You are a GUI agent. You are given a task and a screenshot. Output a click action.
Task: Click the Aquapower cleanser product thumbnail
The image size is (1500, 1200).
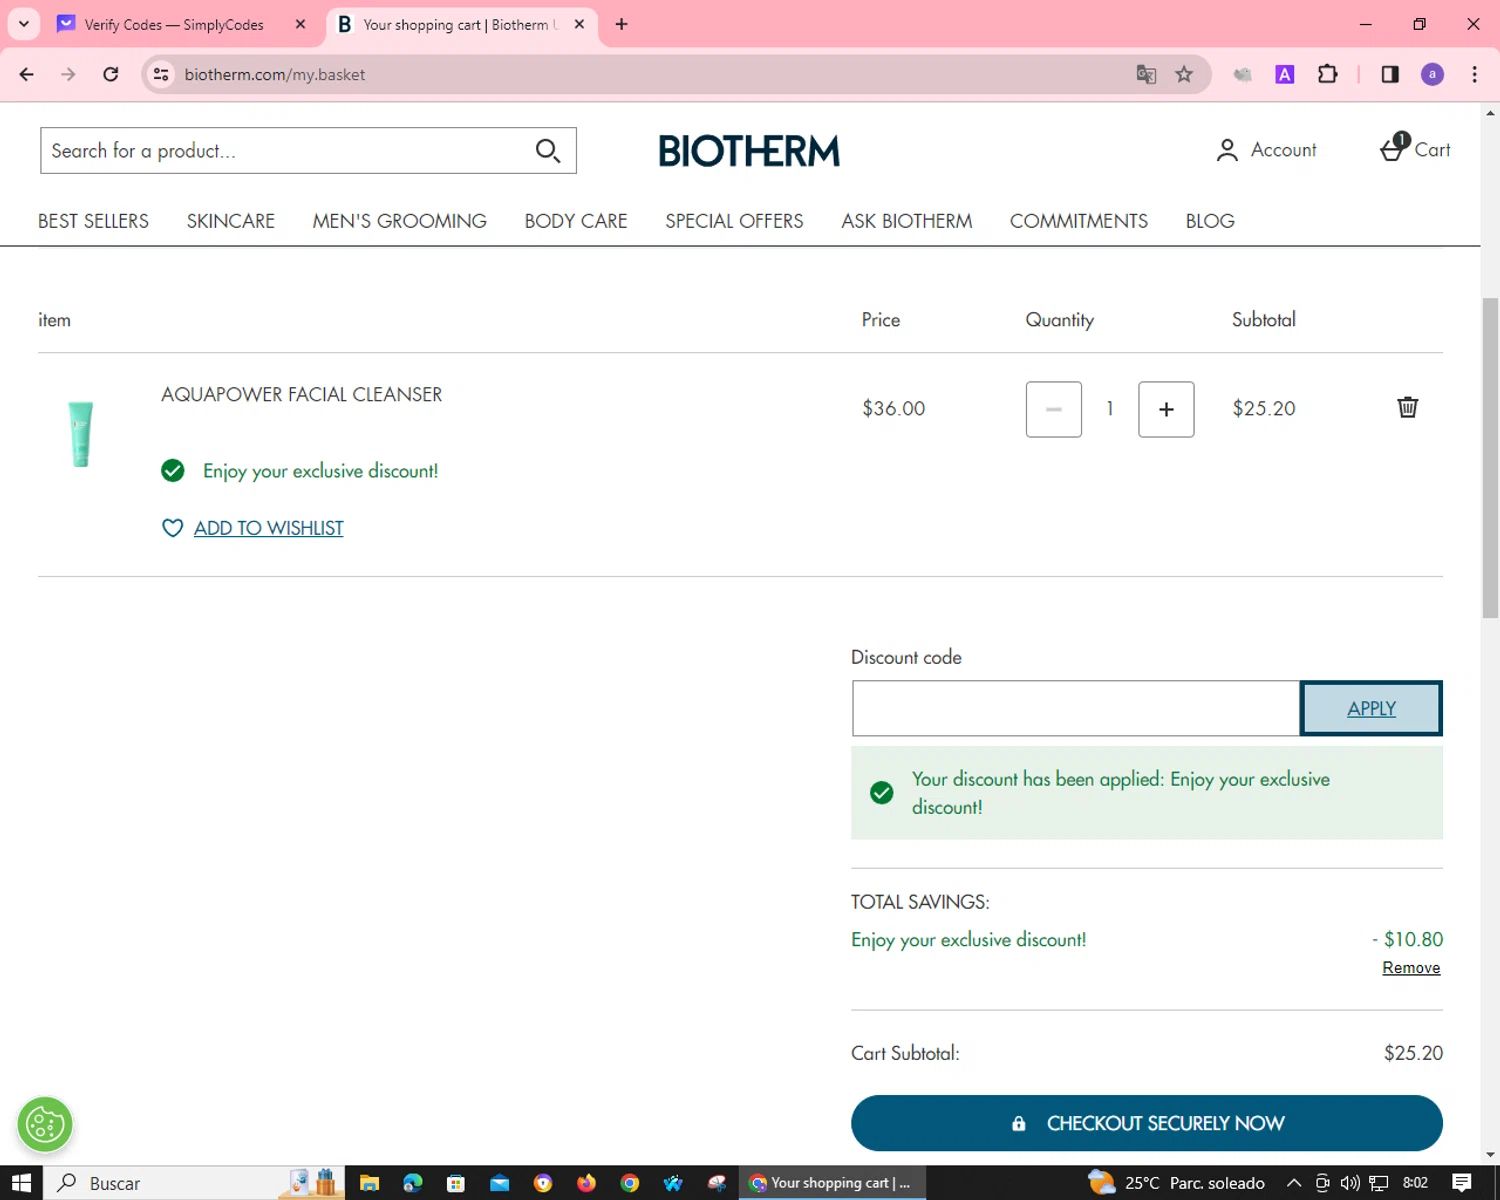click(x=80, y=433)
